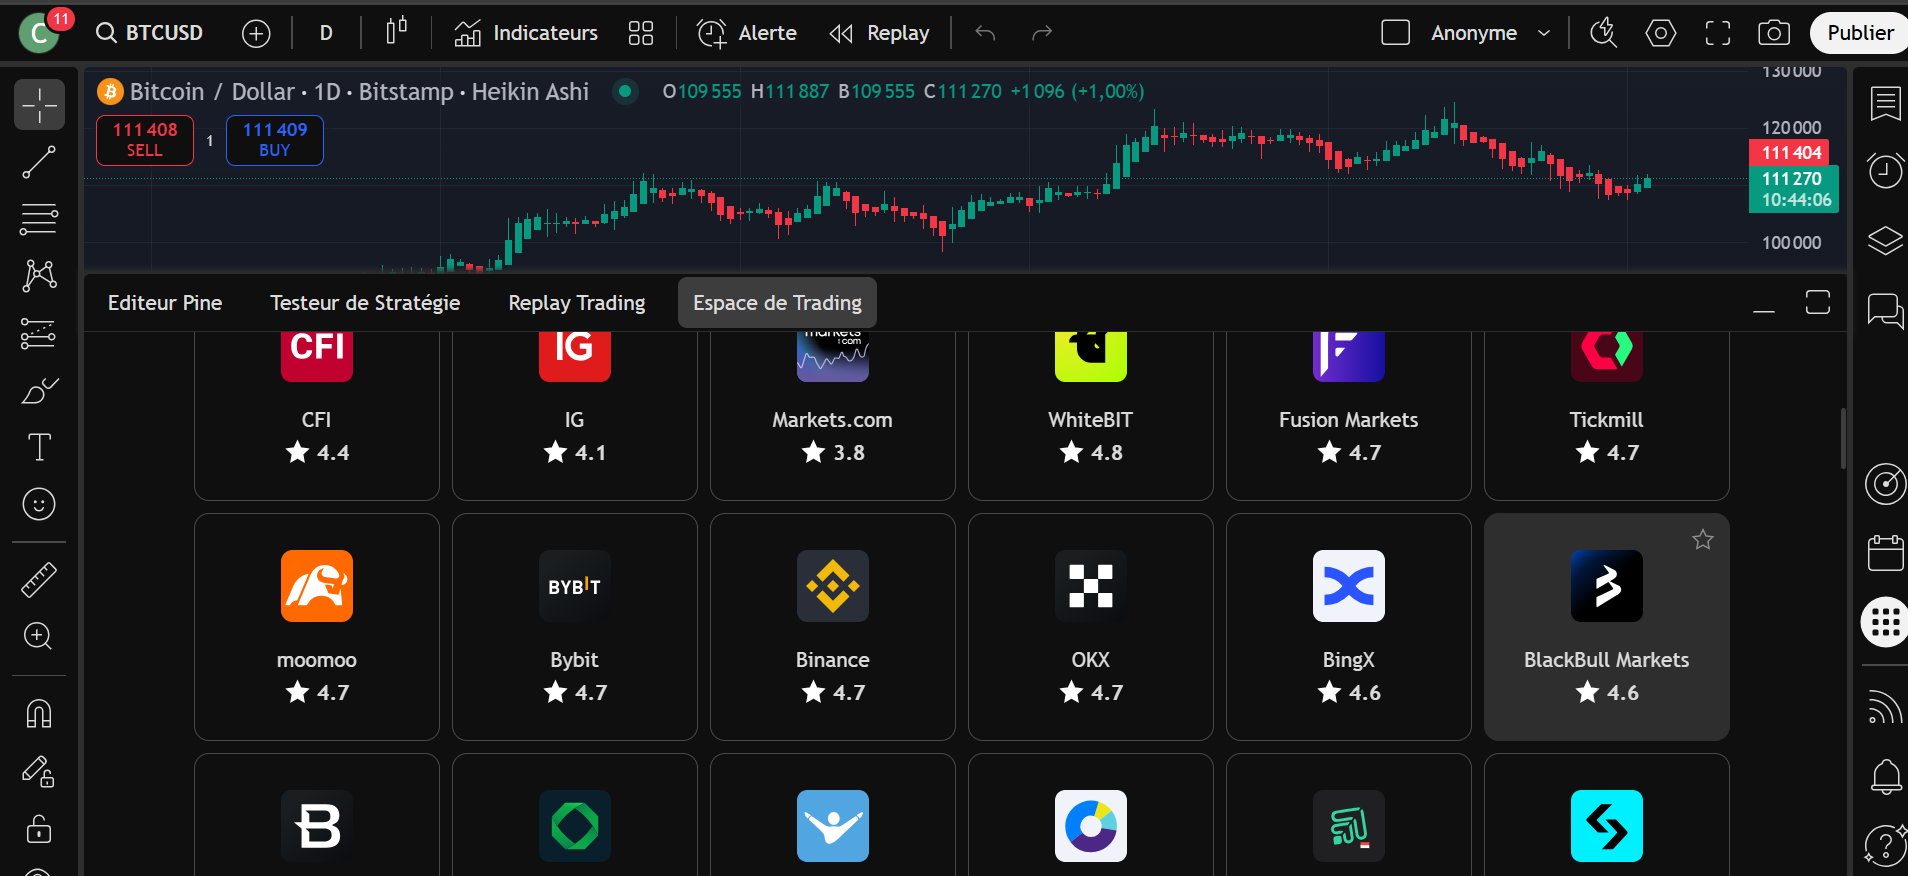Select the Text annotation tool

coord(39,447)
